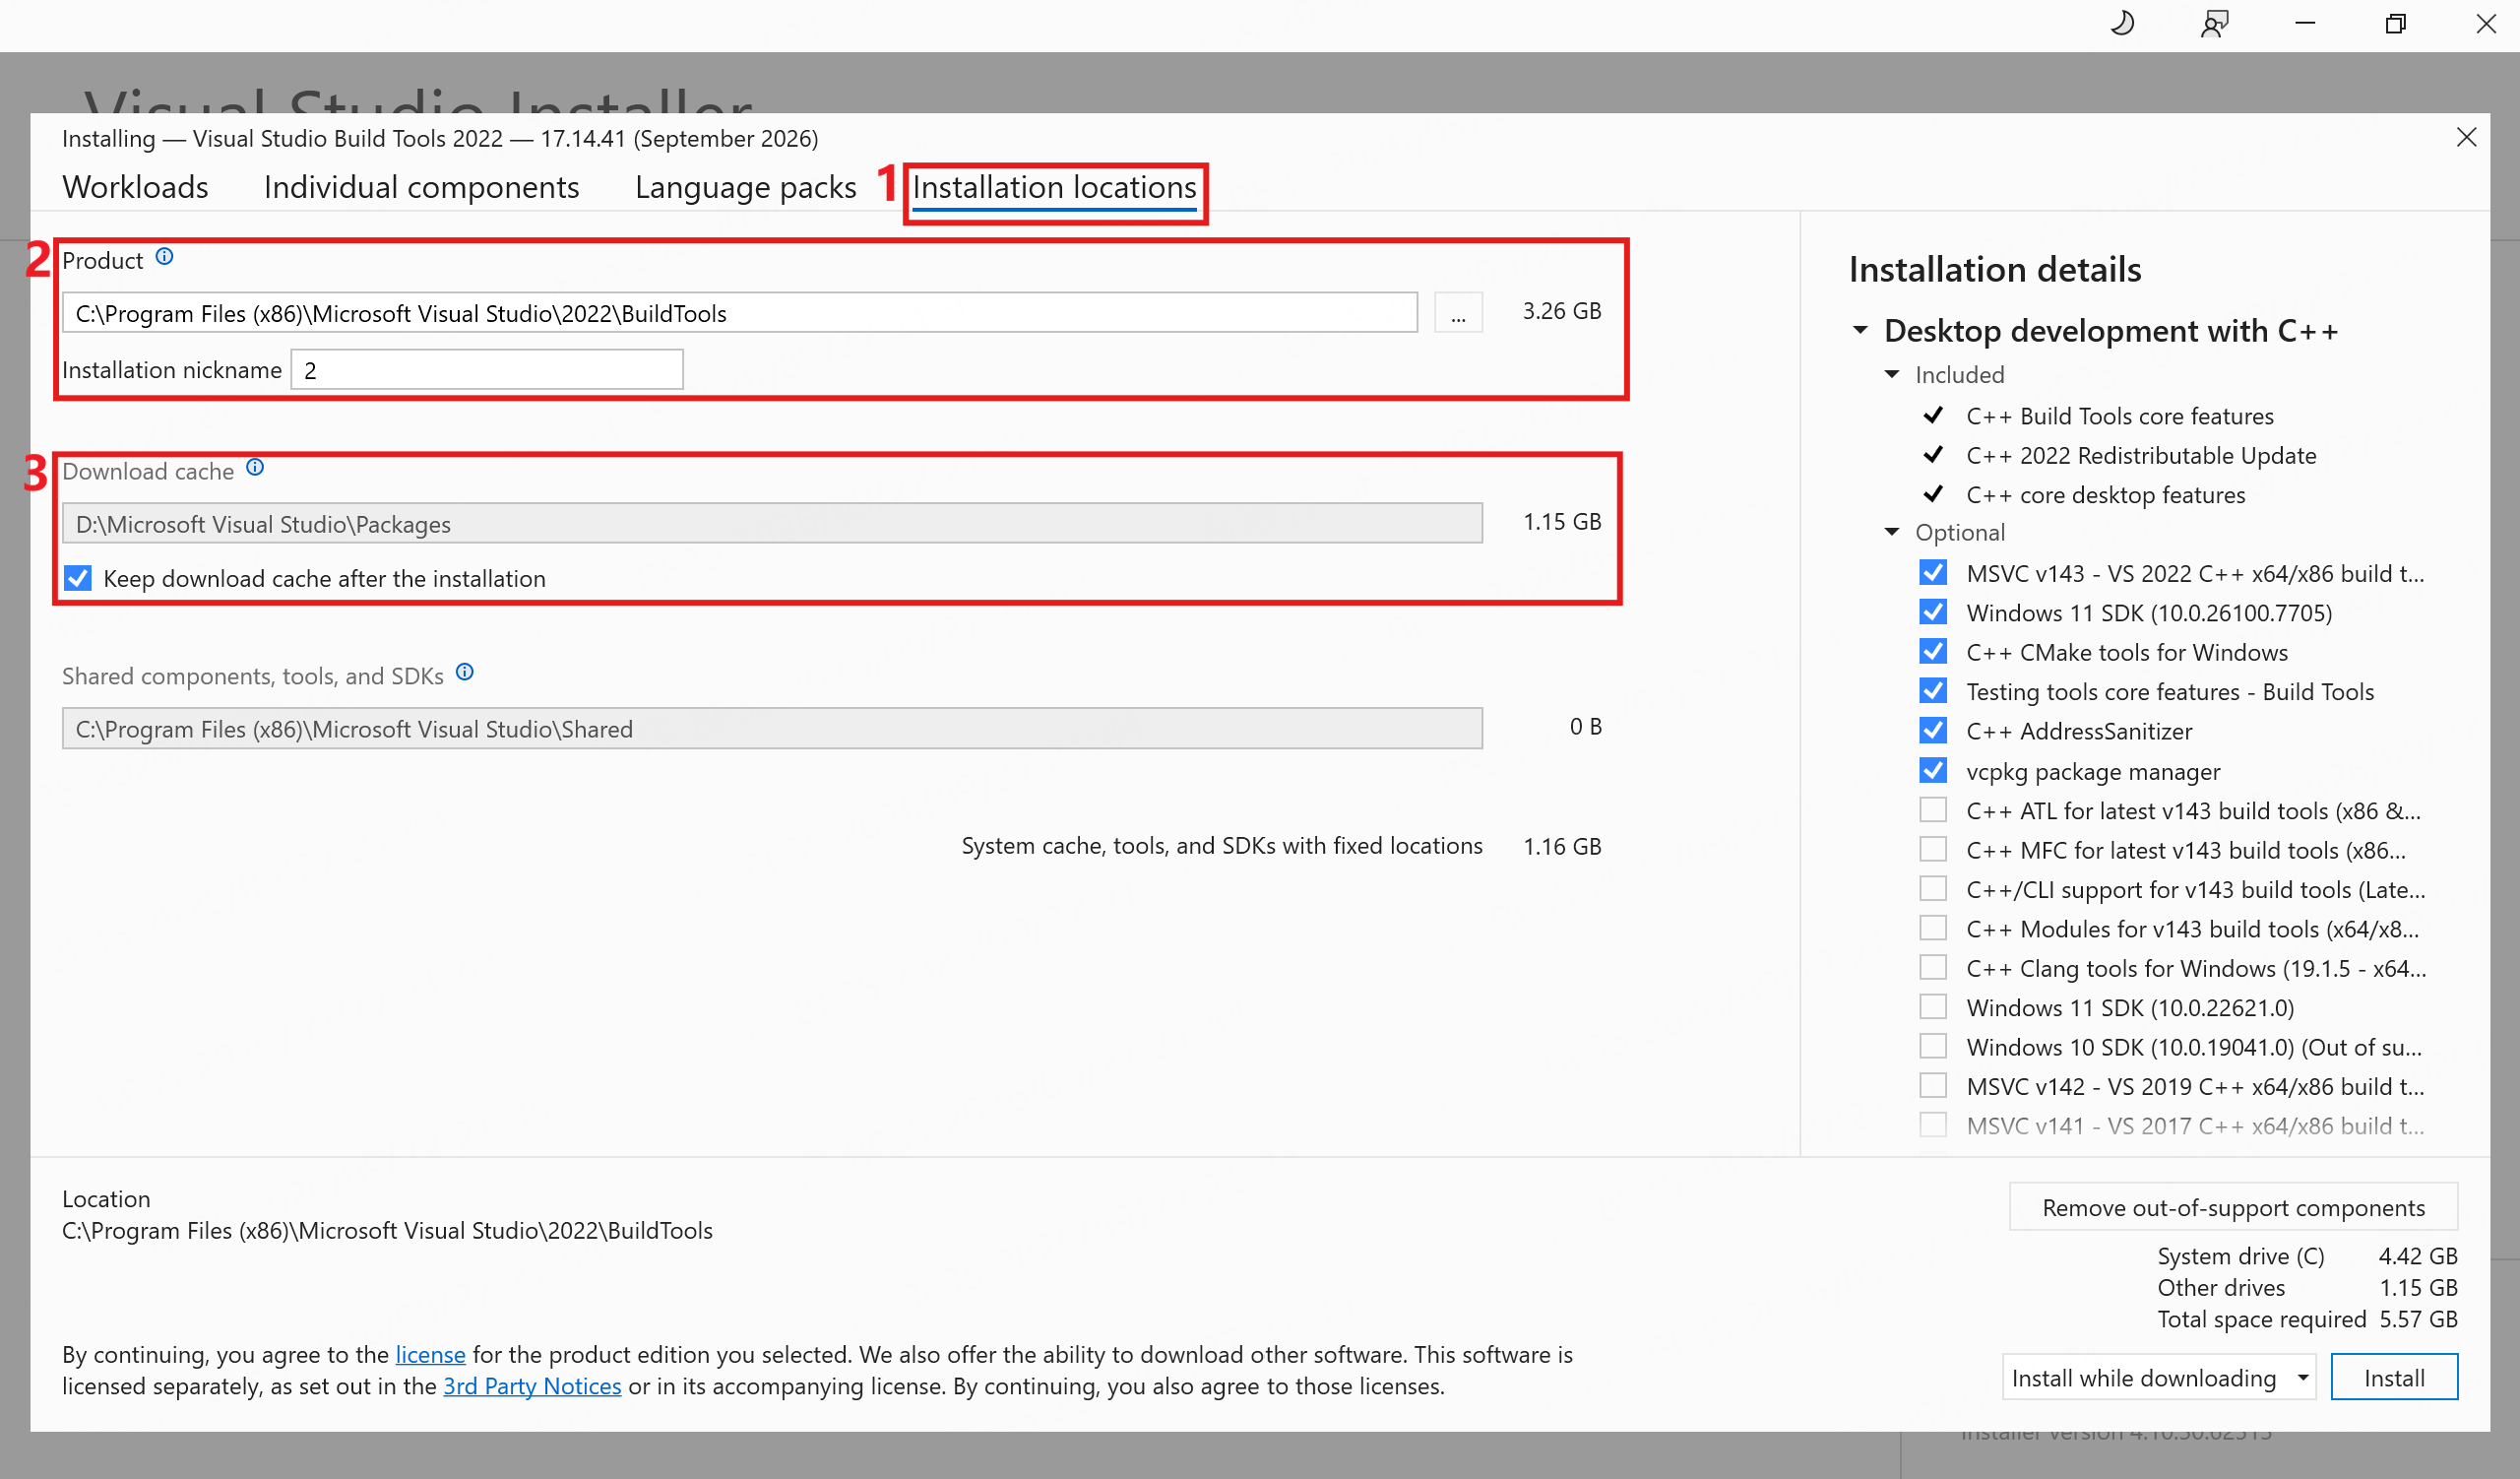Check C++ MFC for latest v143 build tools
The height and width of the screenshot is (1479, 2520).
1933,849
